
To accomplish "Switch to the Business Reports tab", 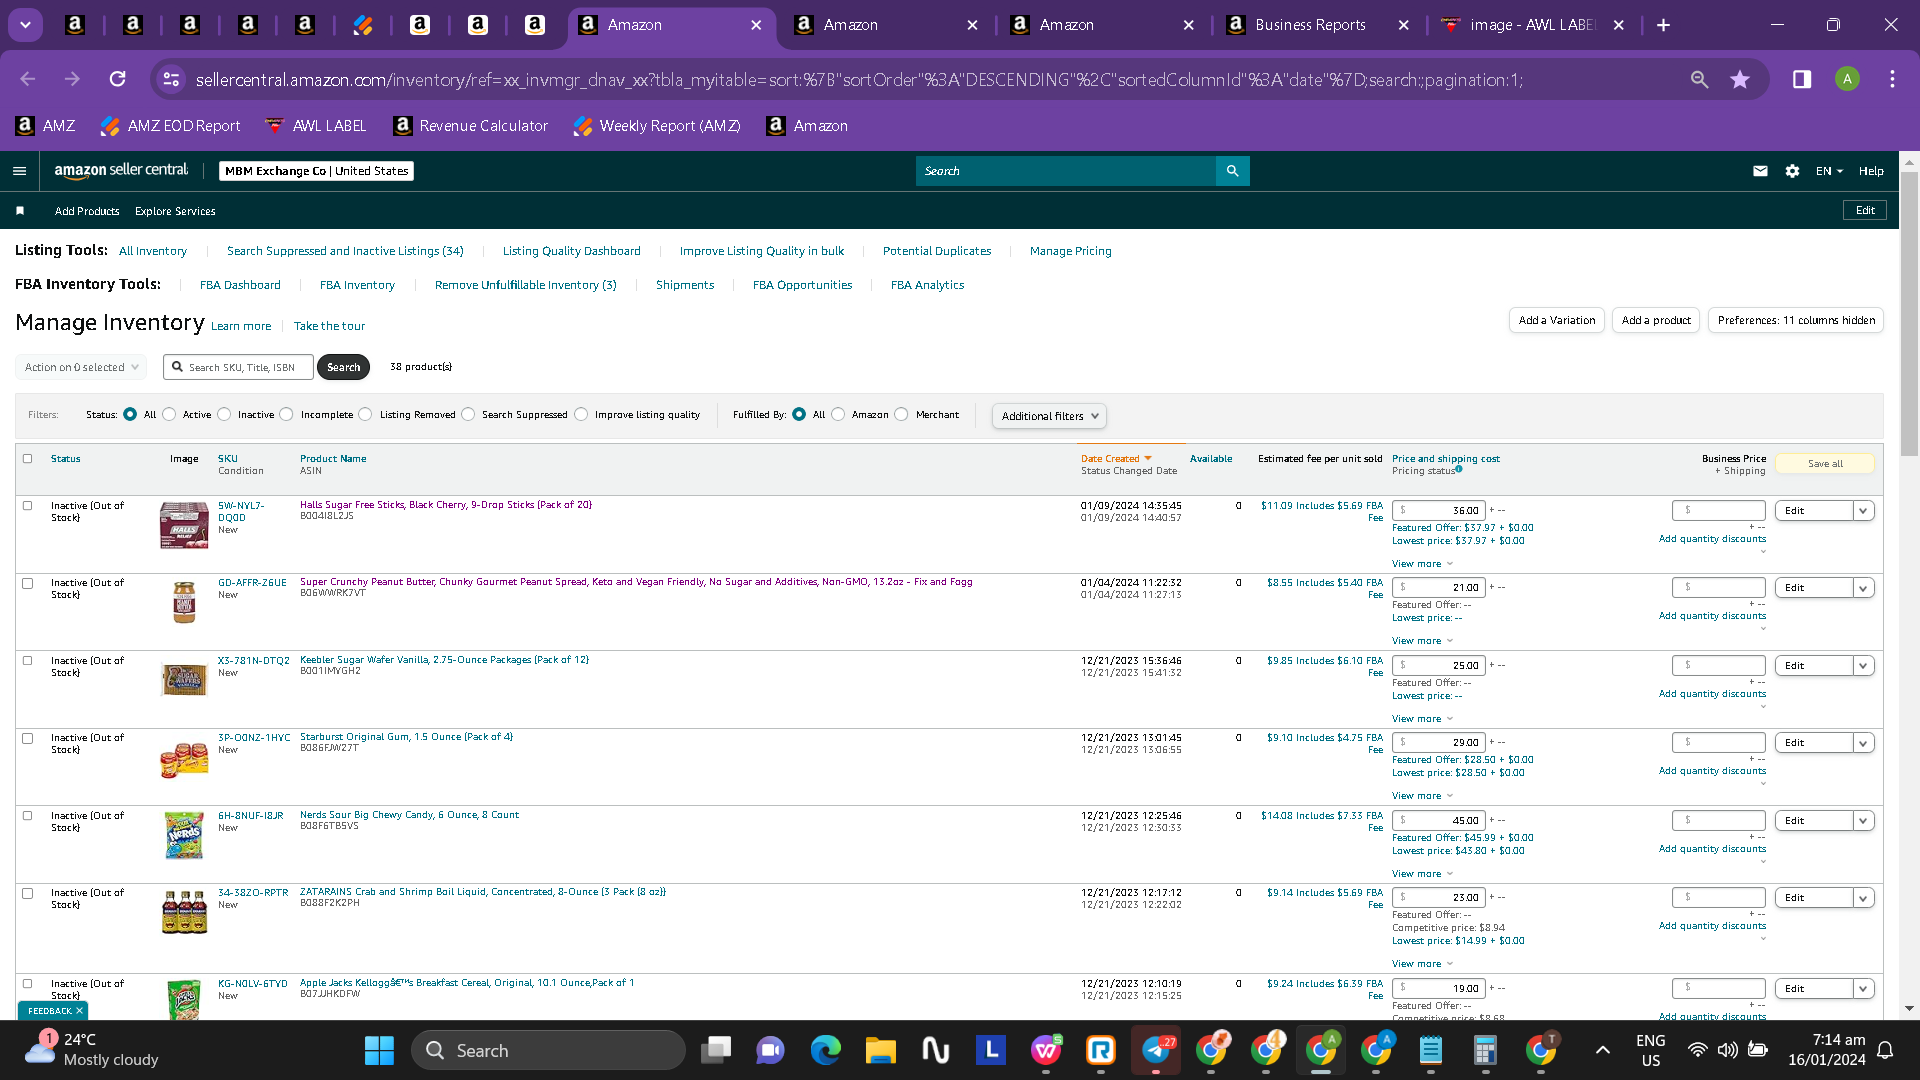I will [1310, 25].
